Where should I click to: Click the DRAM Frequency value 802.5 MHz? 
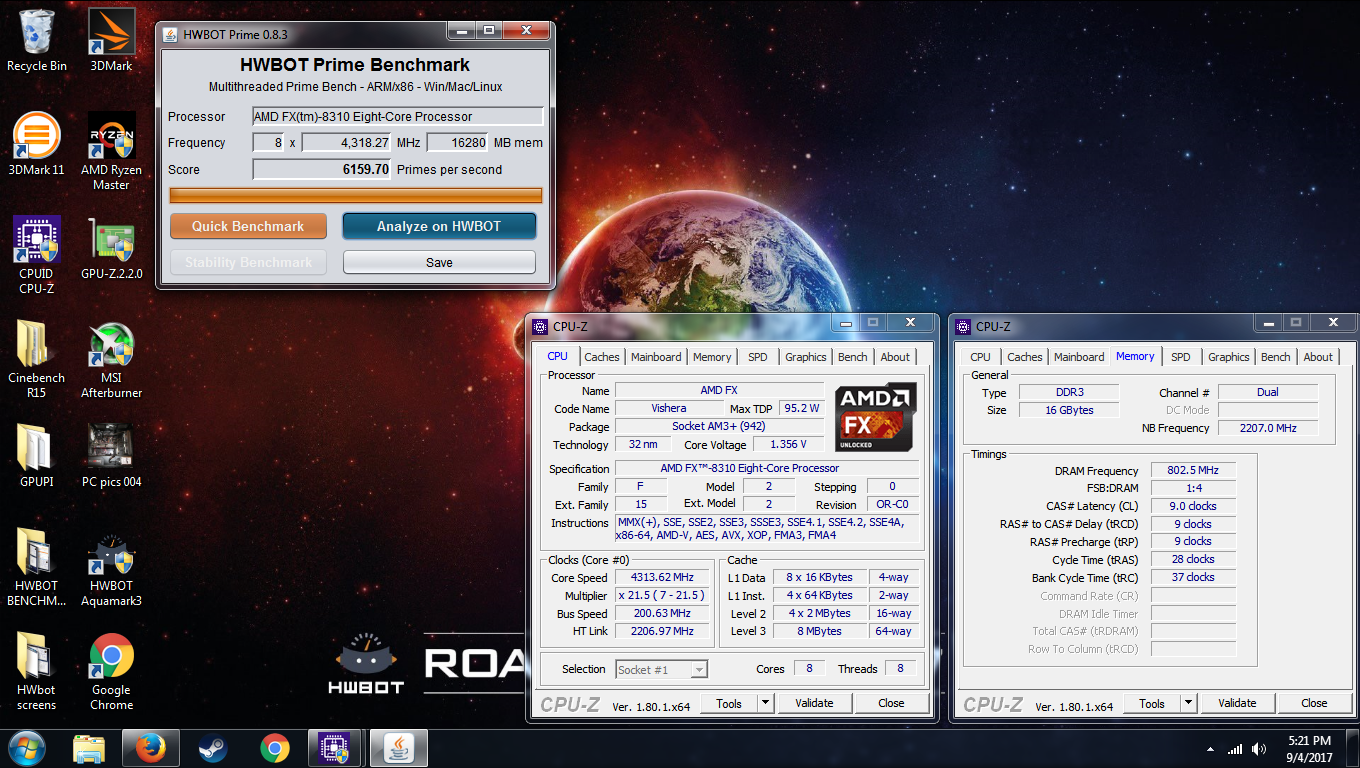click(x=1193, y=471)
